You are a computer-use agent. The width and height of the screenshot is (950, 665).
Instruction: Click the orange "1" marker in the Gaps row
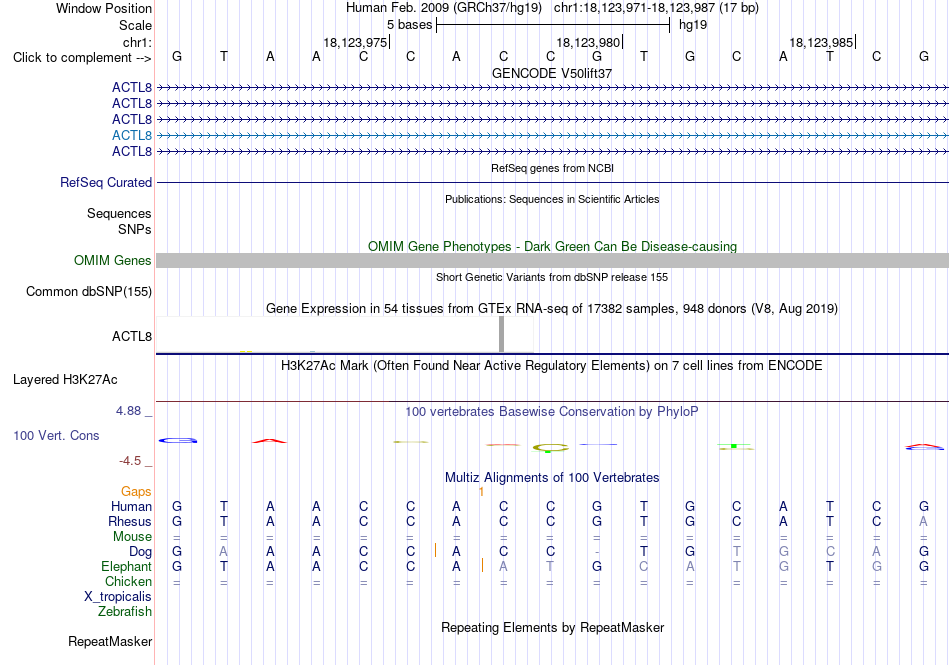click(481, 492)
